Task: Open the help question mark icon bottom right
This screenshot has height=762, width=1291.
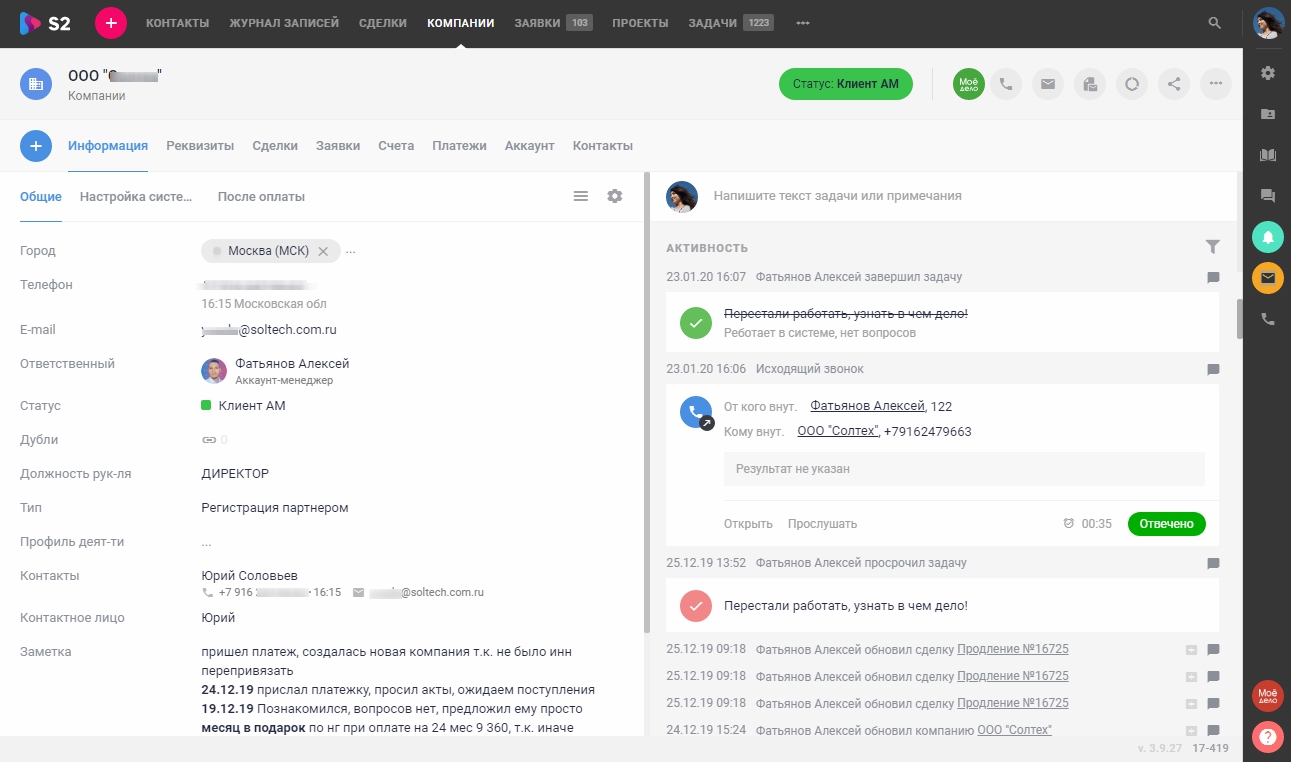Action: [1267, 736]
